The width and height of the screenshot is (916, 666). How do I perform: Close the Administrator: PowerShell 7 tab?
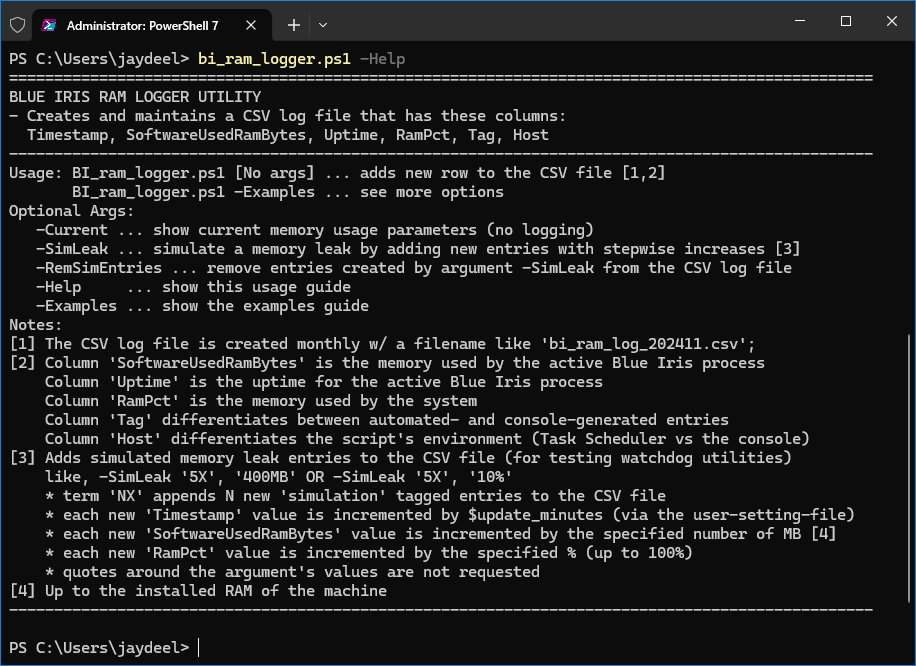(x=251, y=25)
